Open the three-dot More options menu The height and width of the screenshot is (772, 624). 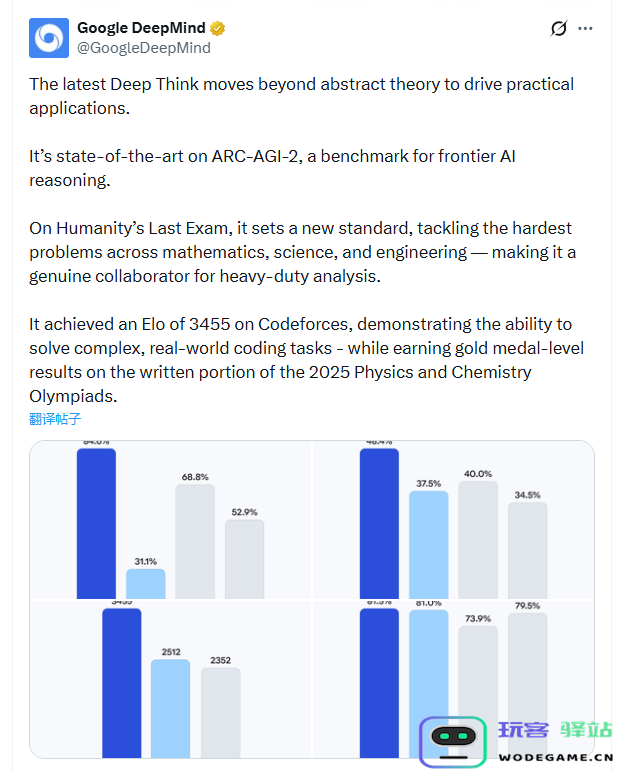coord(586,28)
